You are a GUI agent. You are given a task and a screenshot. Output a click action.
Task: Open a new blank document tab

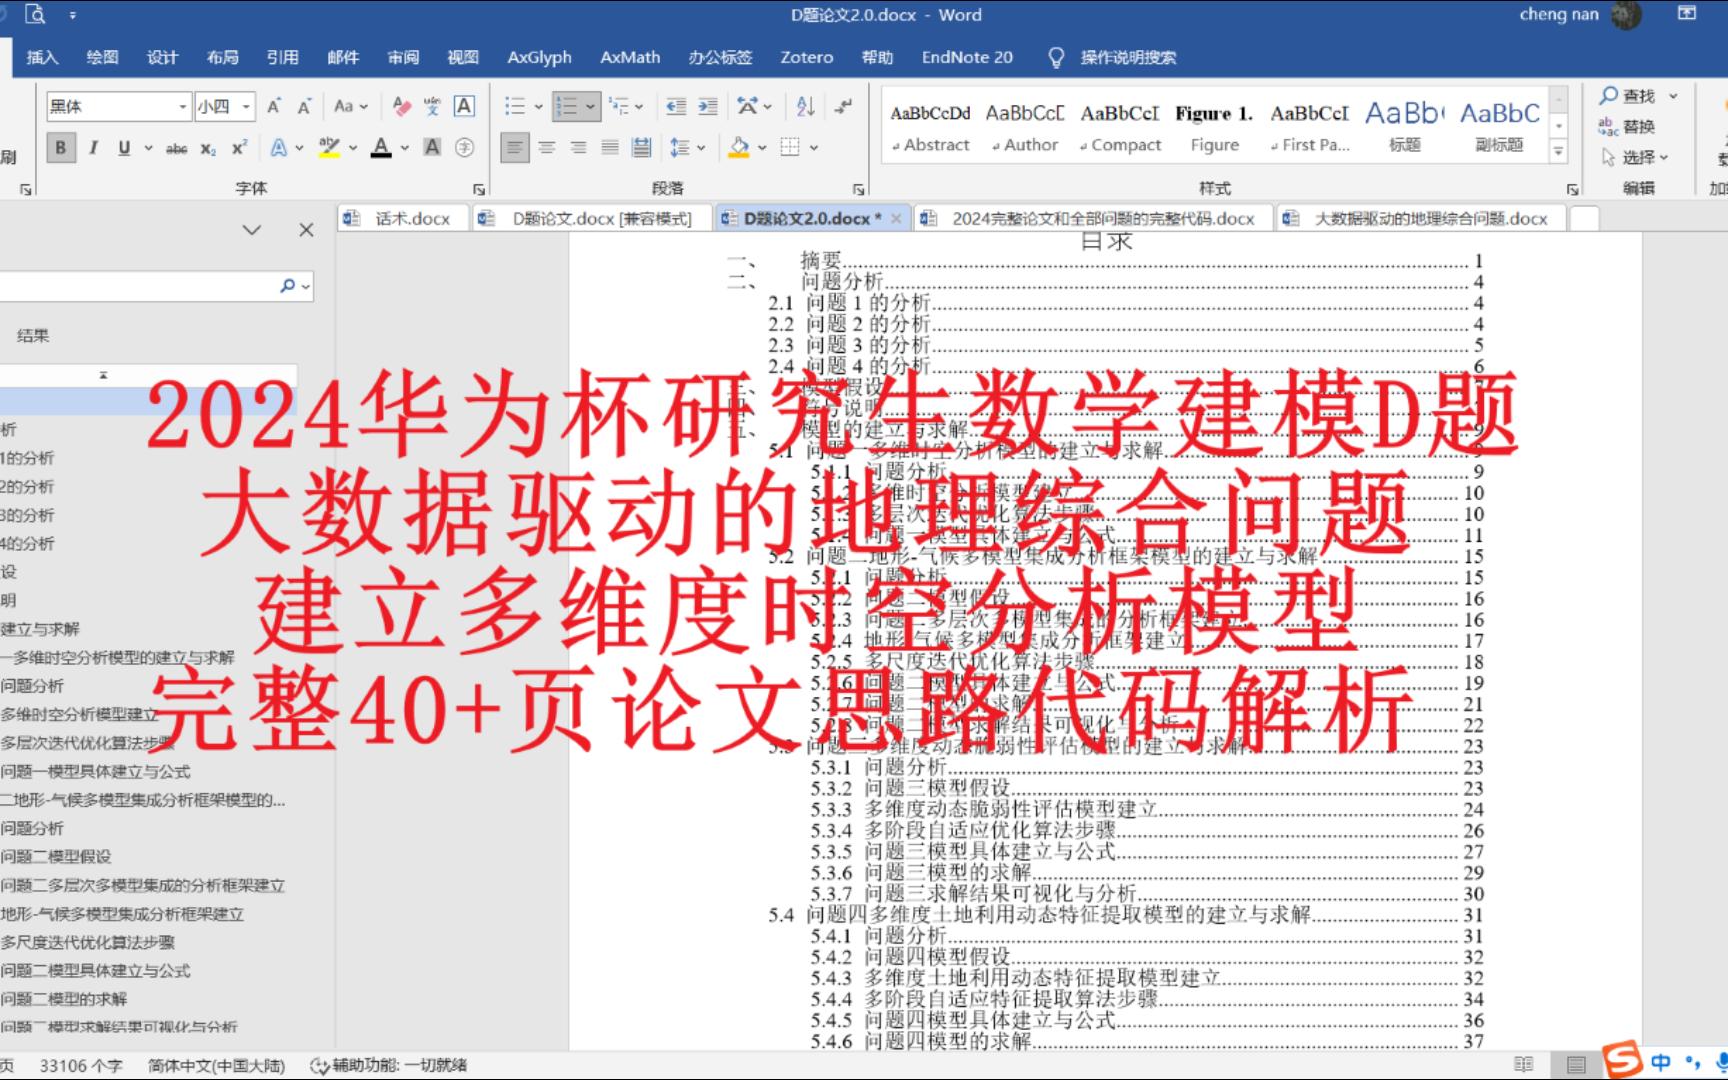tap(1584, 218)
